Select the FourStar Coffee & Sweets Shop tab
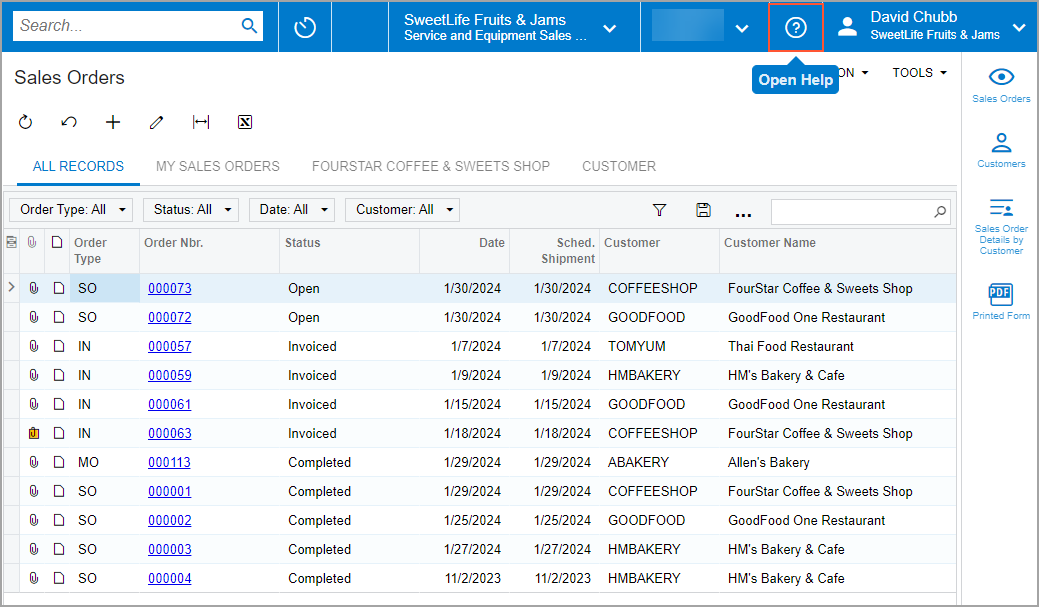This screenshot has height=607, width=1039. 430,166
